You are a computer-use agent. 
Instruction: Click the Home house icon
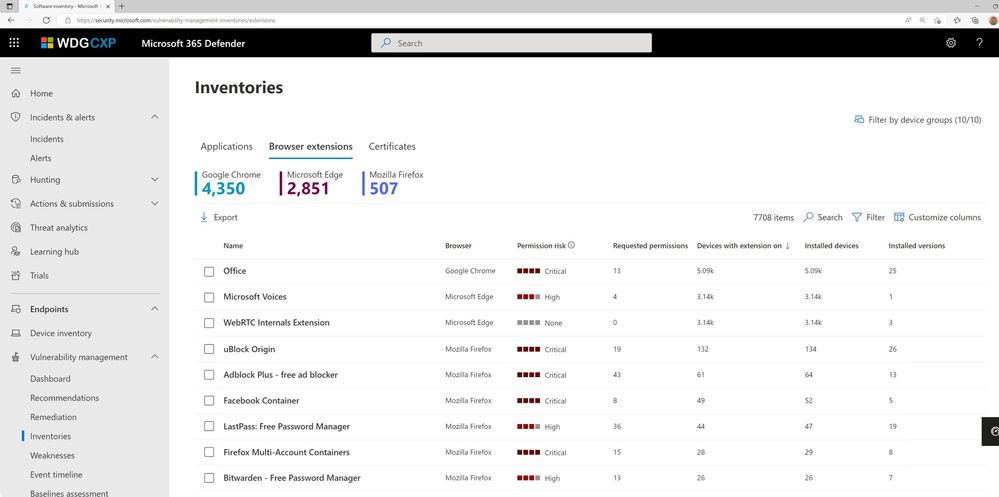(x=16, y=93)
